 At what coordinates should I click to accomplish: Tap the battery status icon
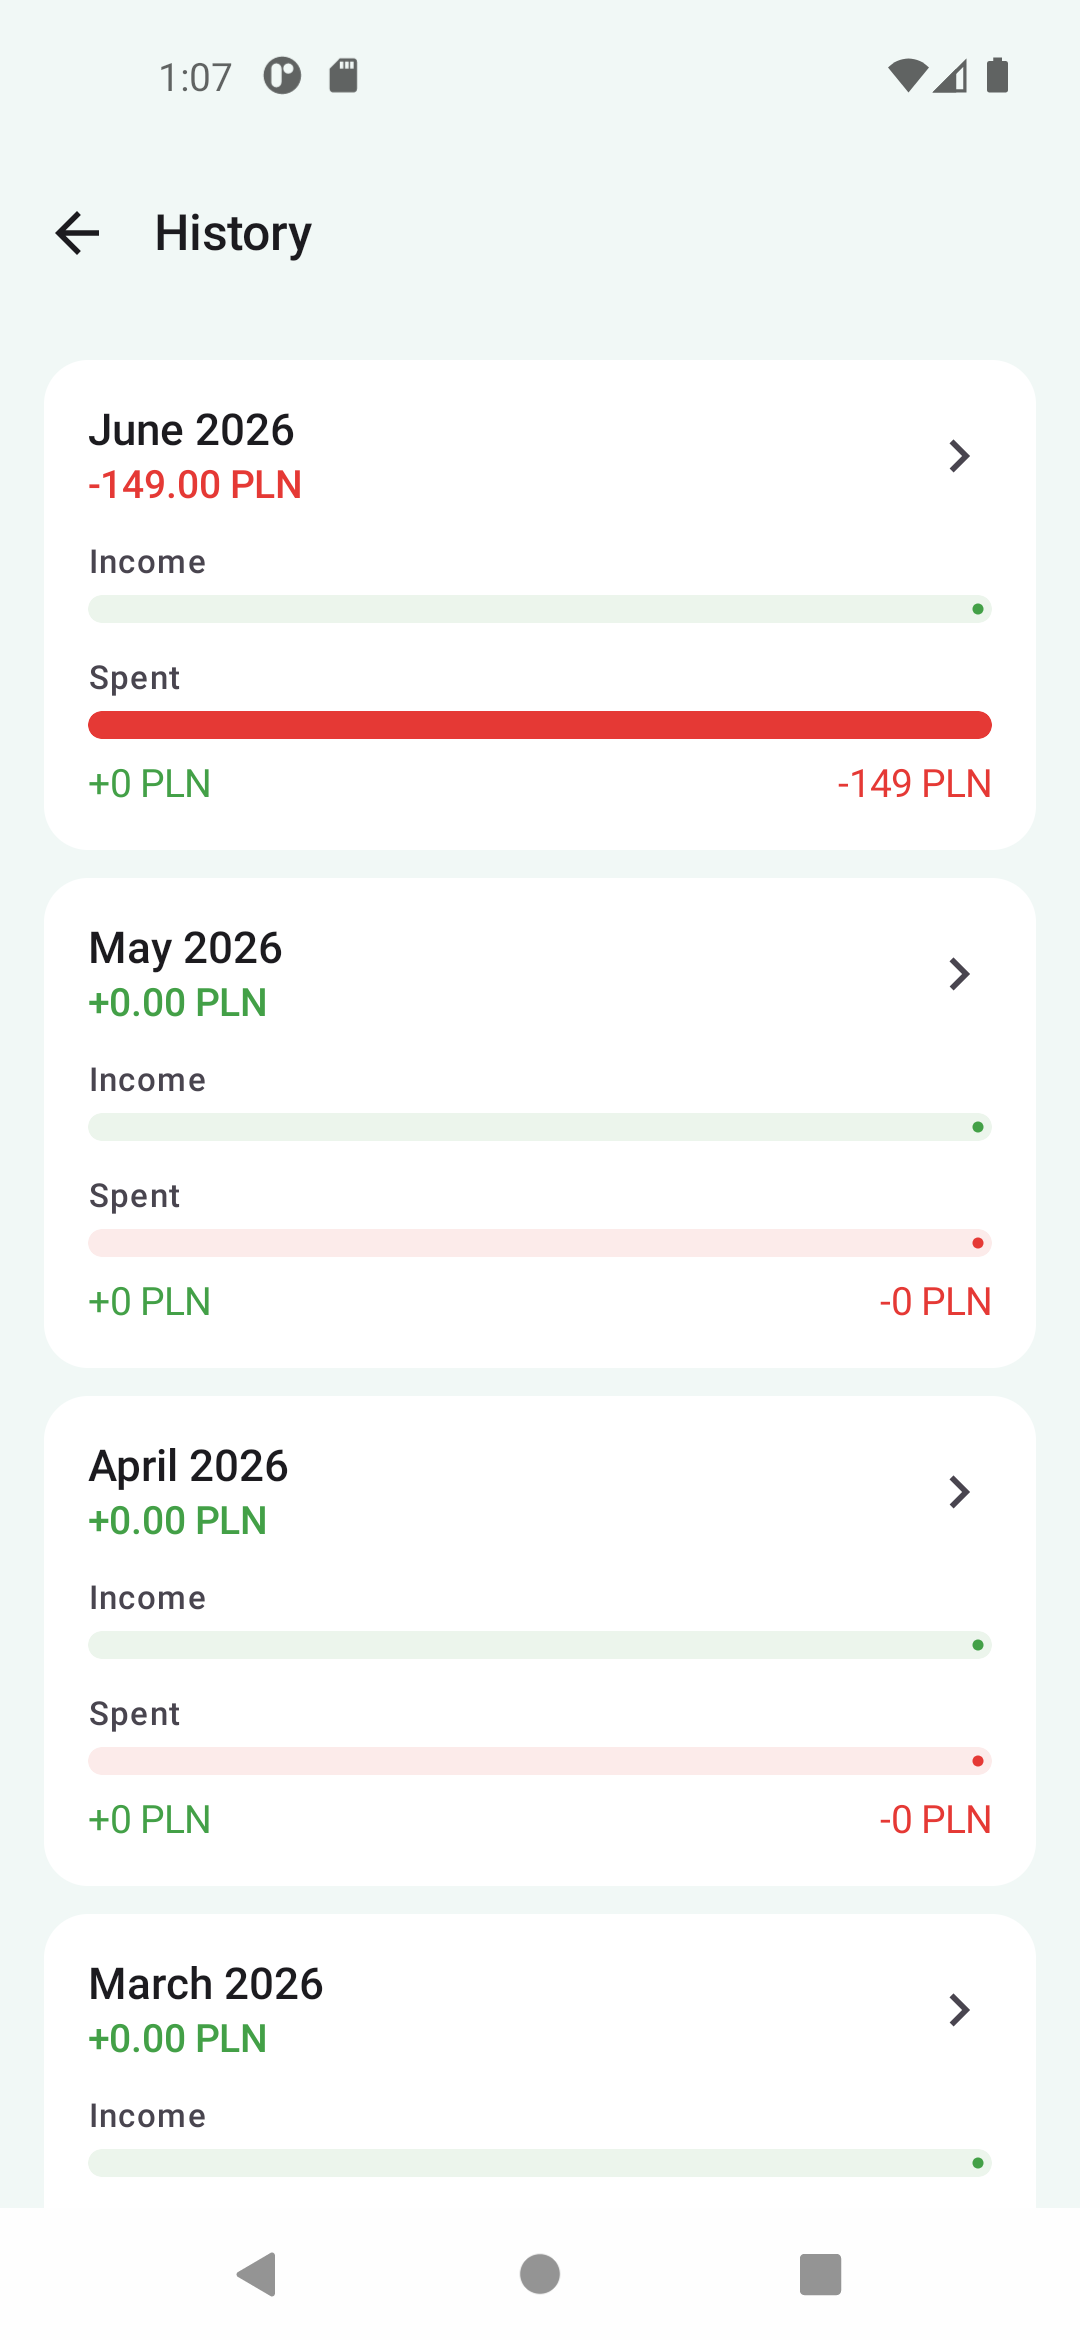pos(997,76)
